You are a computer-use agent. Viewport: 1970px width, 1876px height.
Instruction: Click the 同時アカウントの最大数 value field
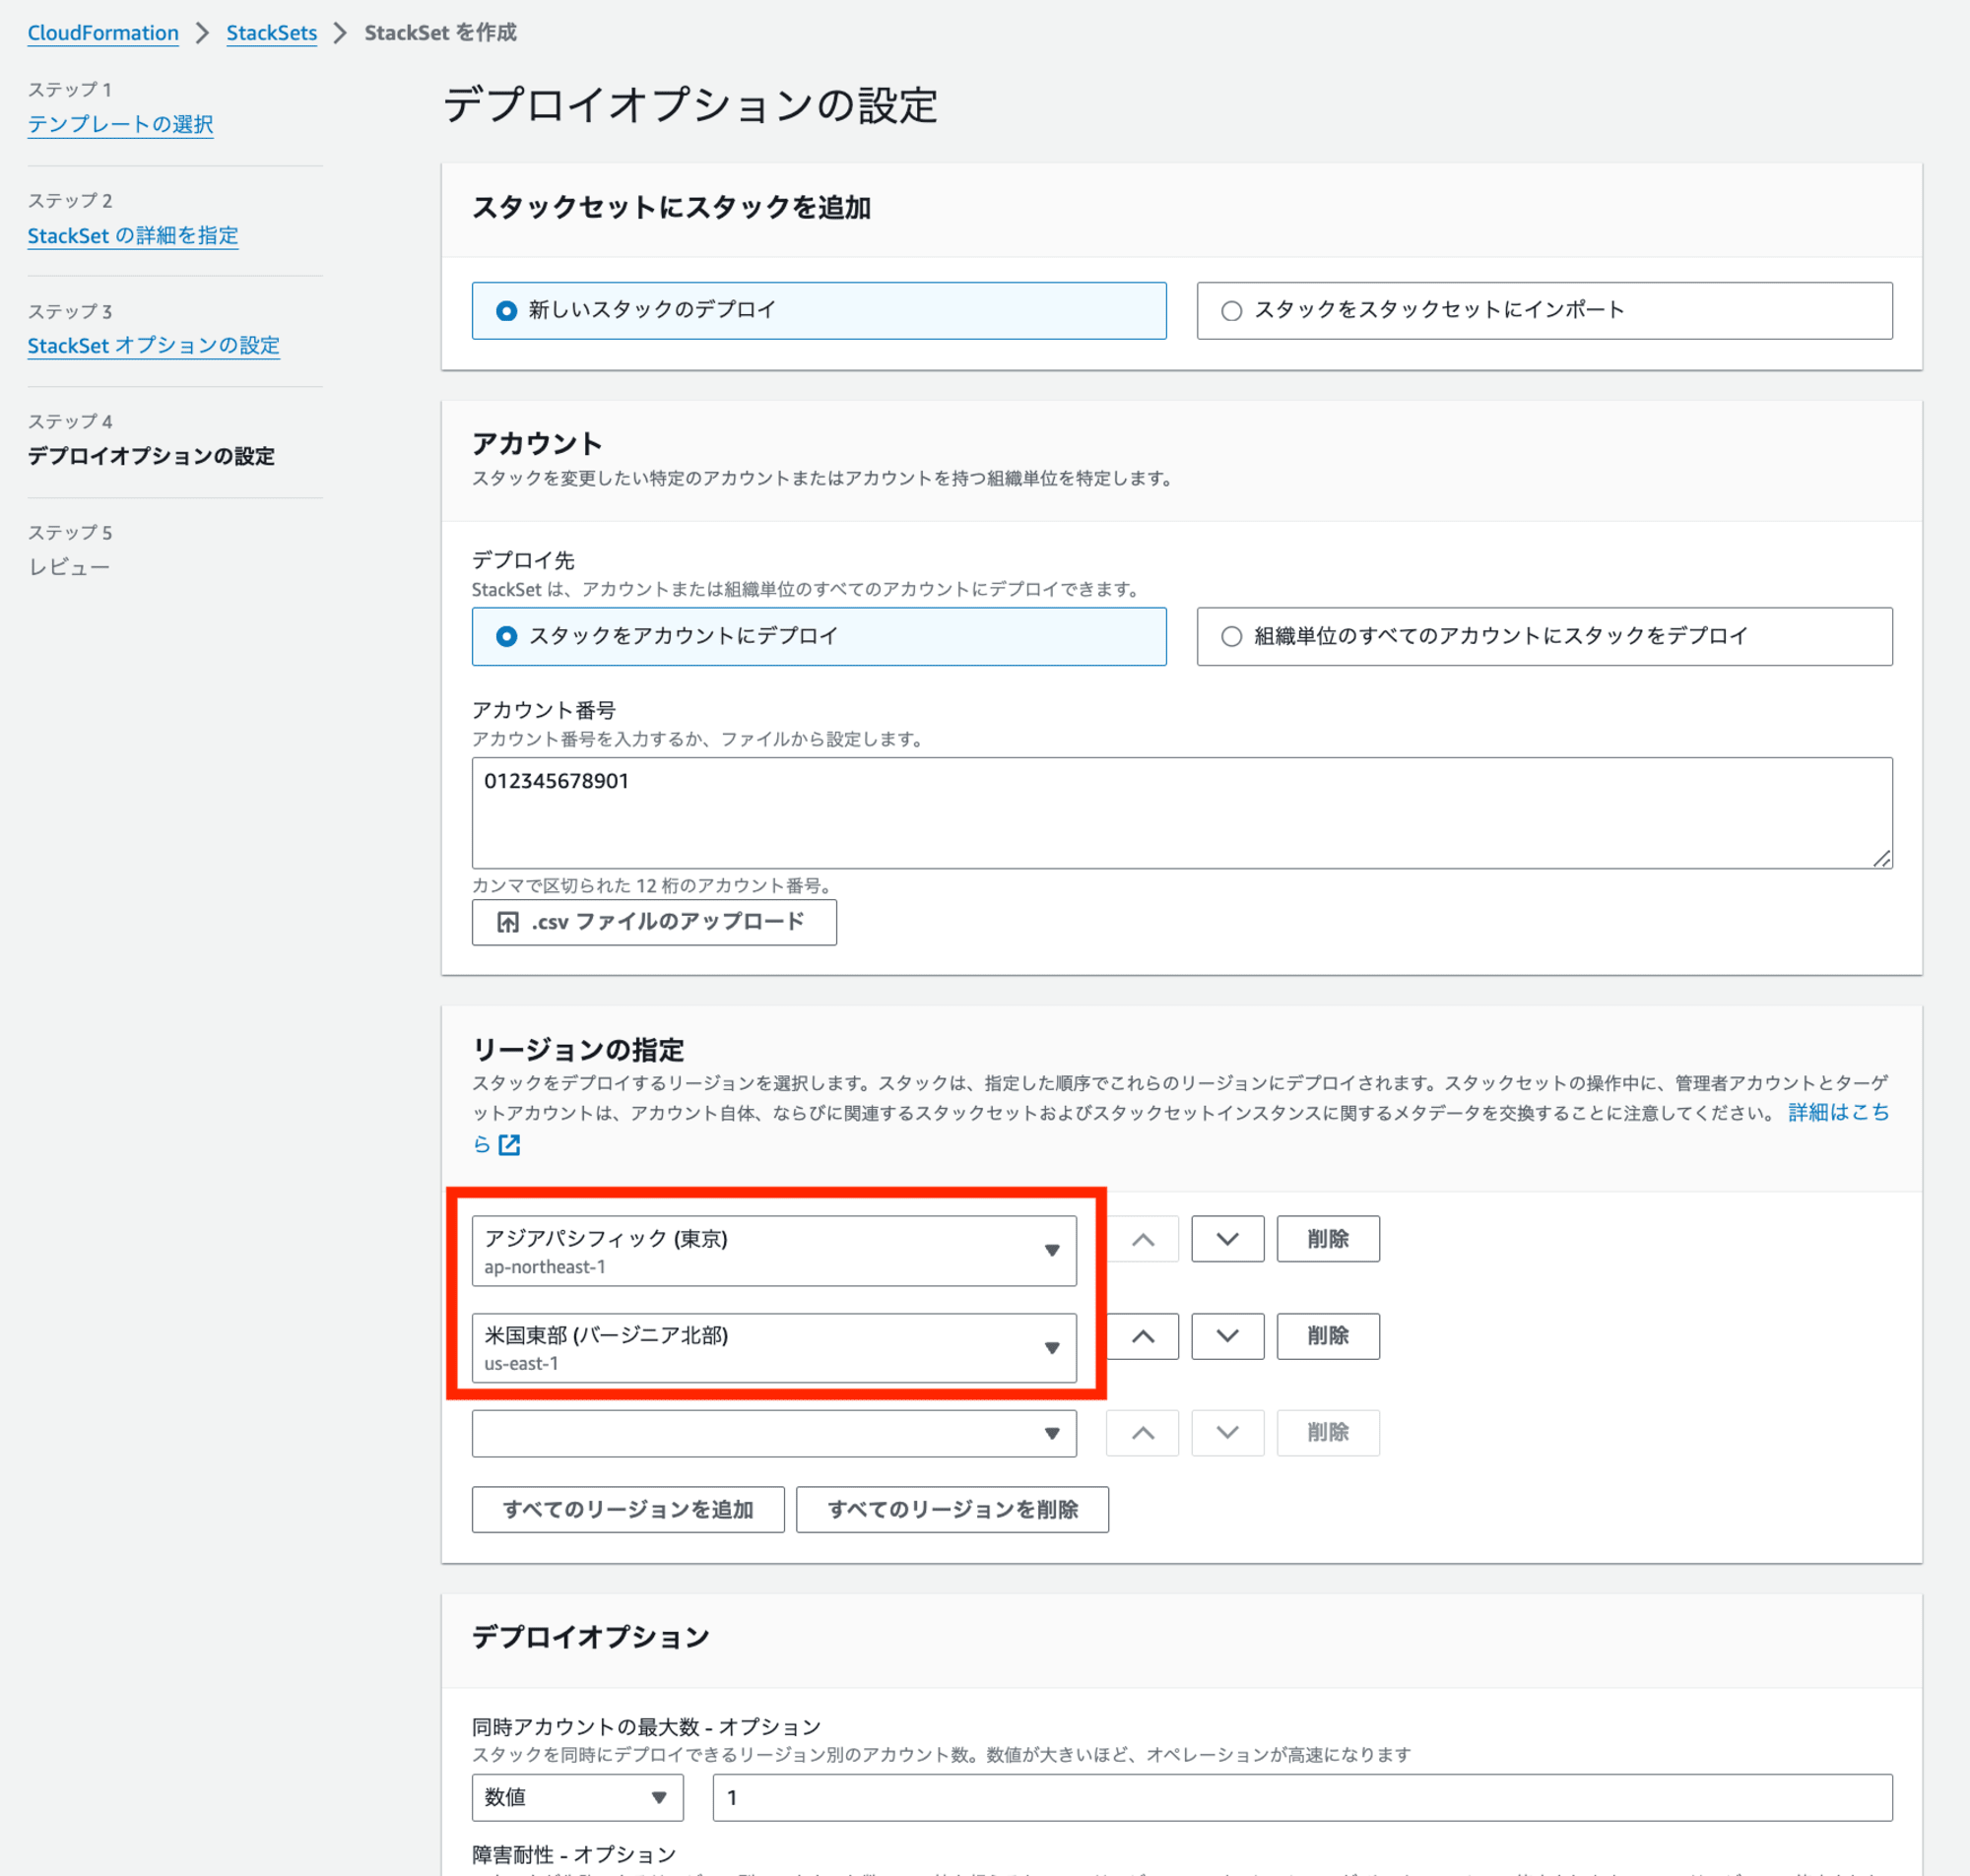(1302, 1797)
